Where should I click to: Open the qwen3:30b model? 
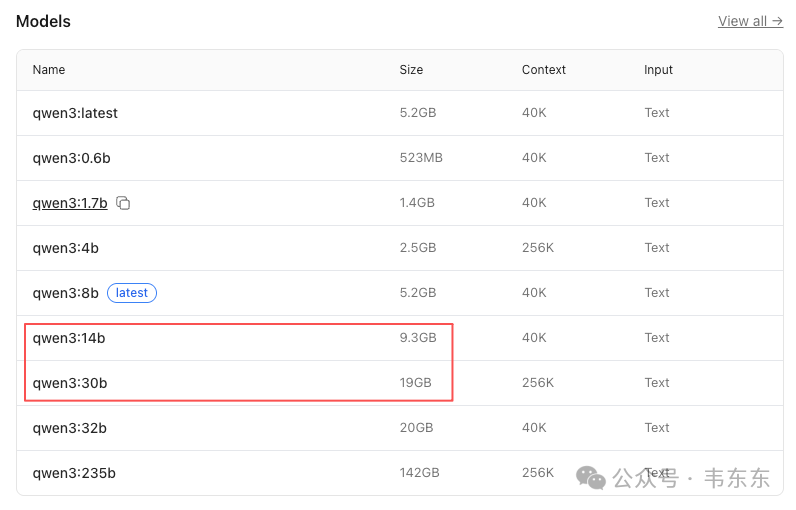pyautogui.click(x=70, y=383)
